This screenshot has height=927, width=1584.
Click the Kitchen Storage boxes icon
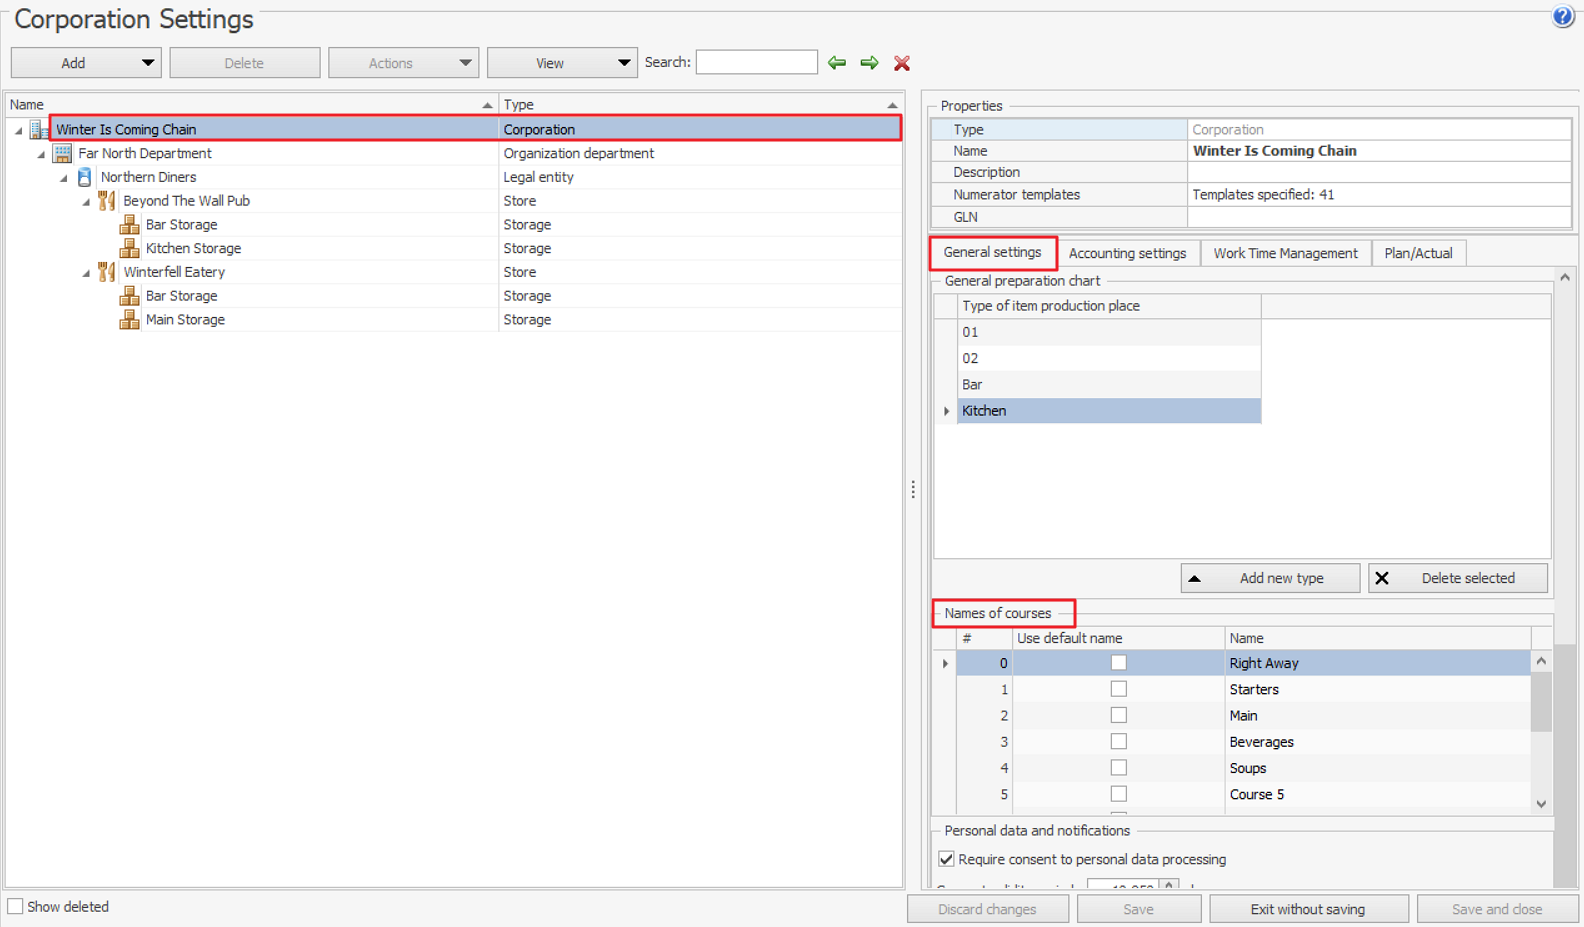129,249
